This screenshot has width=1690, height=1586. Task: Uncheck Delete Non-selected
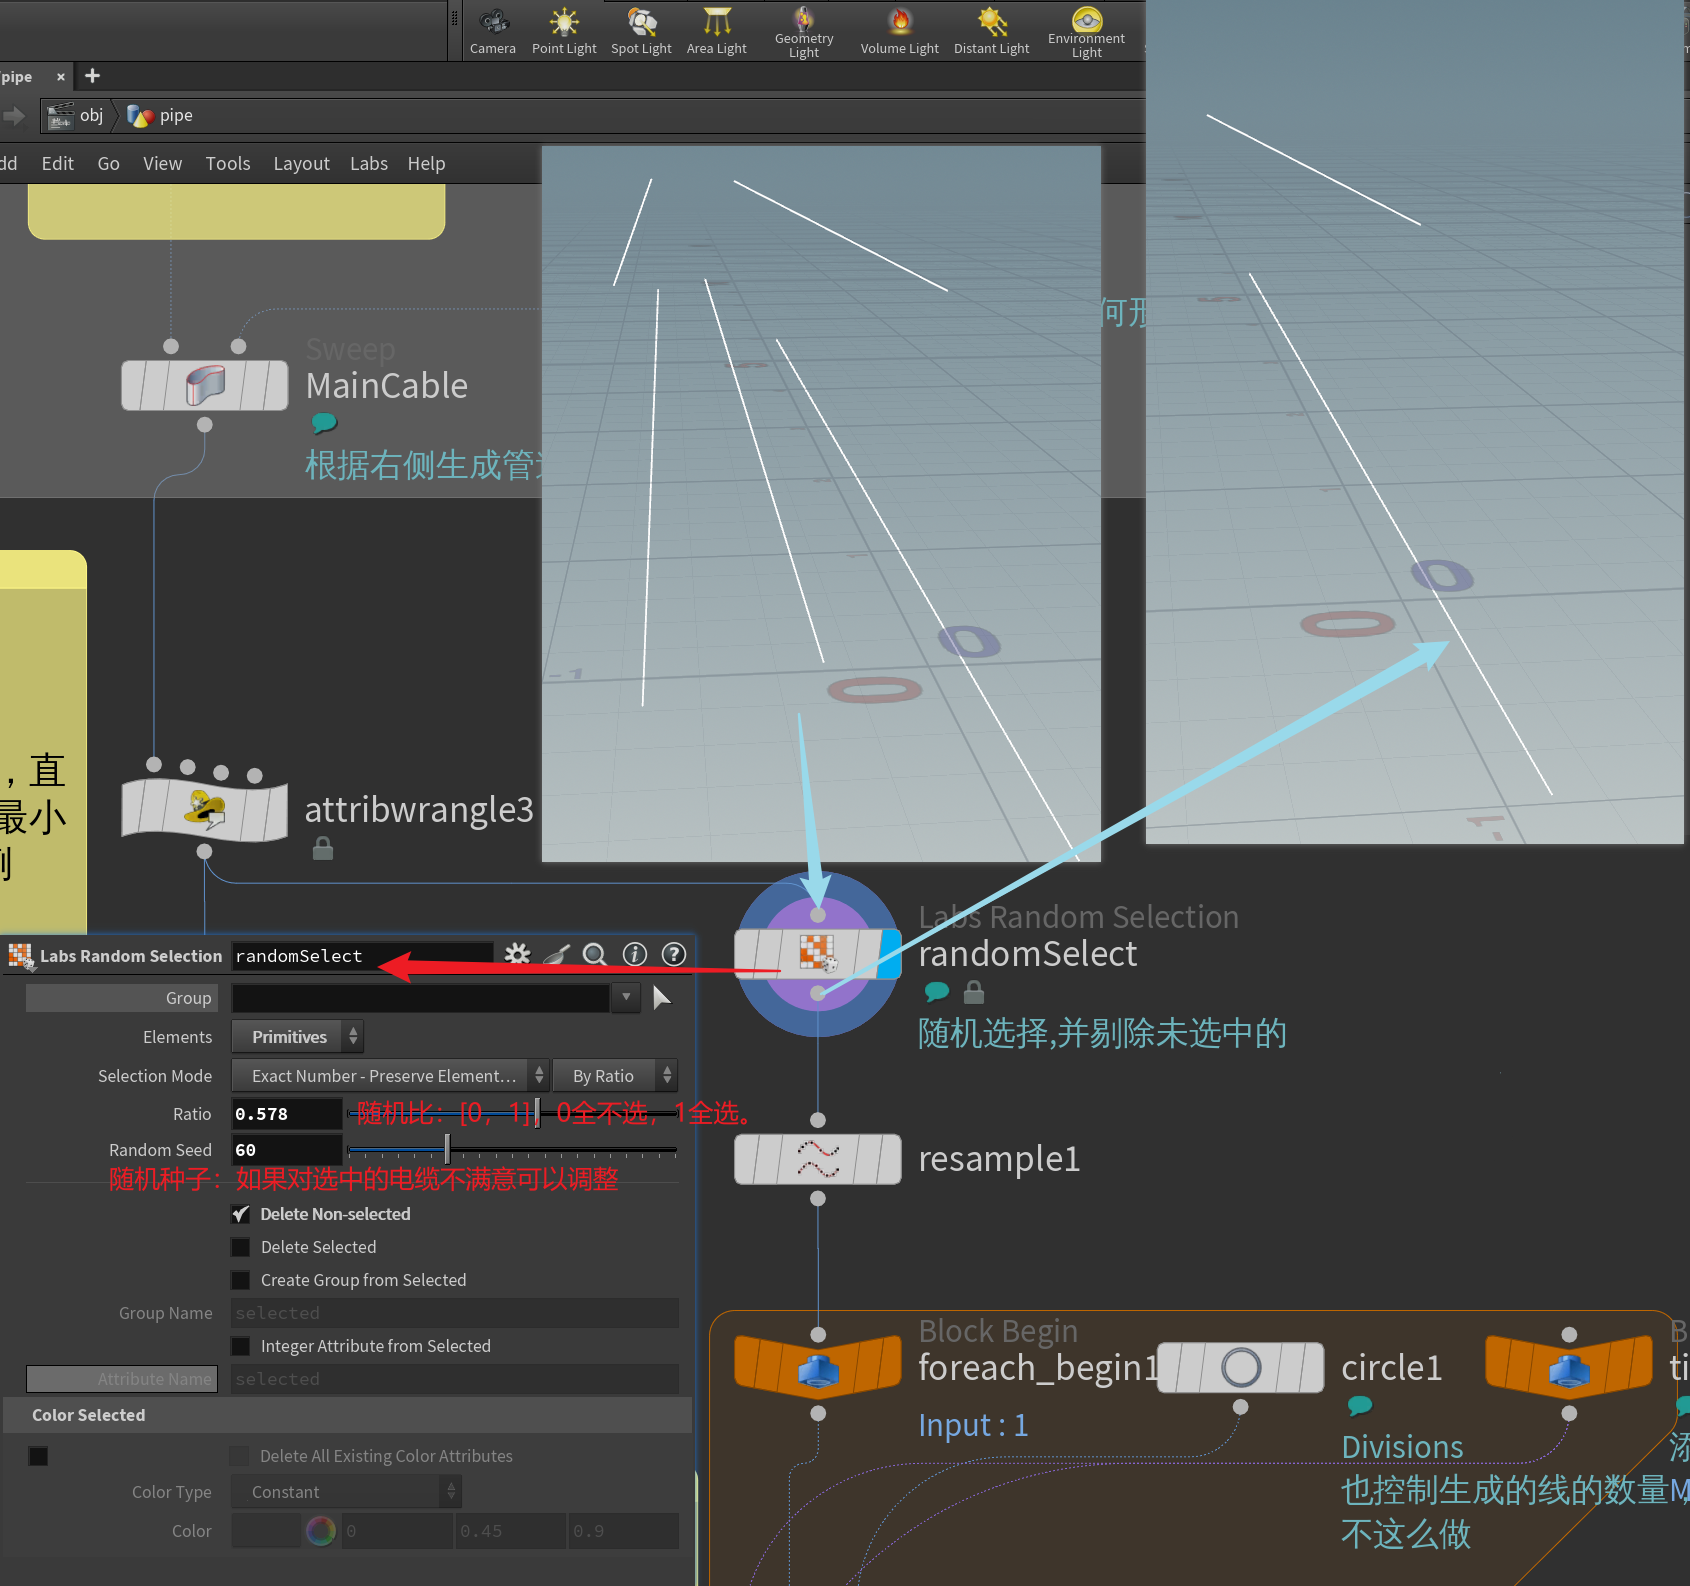(x=241, y=1213)
